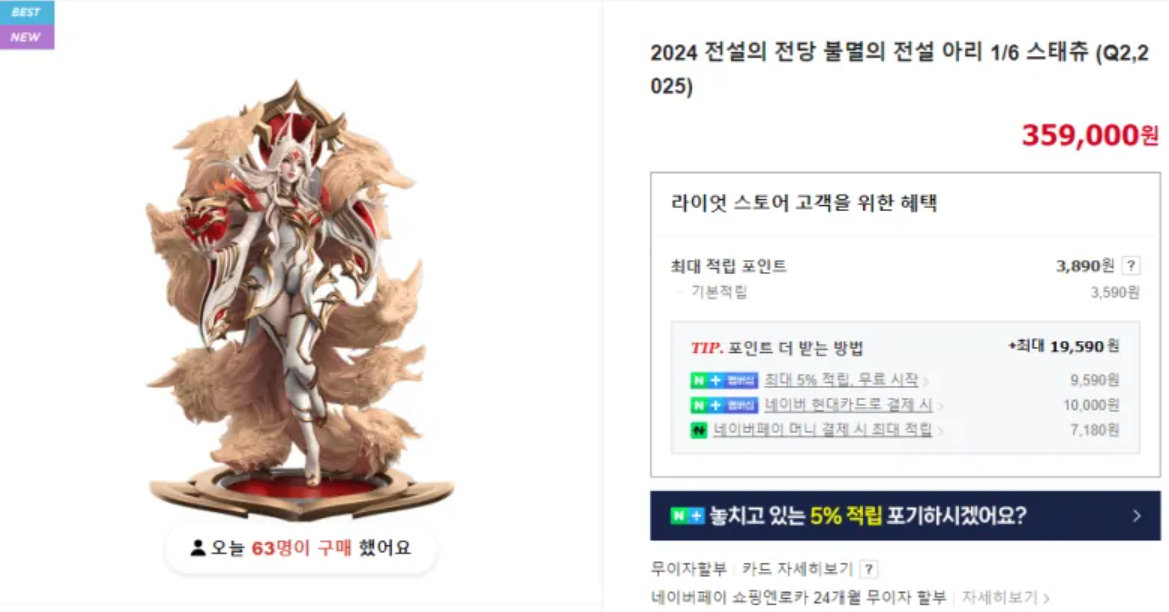Click the chevron after 네이버페이 머니 결제 link

[940, 431]
